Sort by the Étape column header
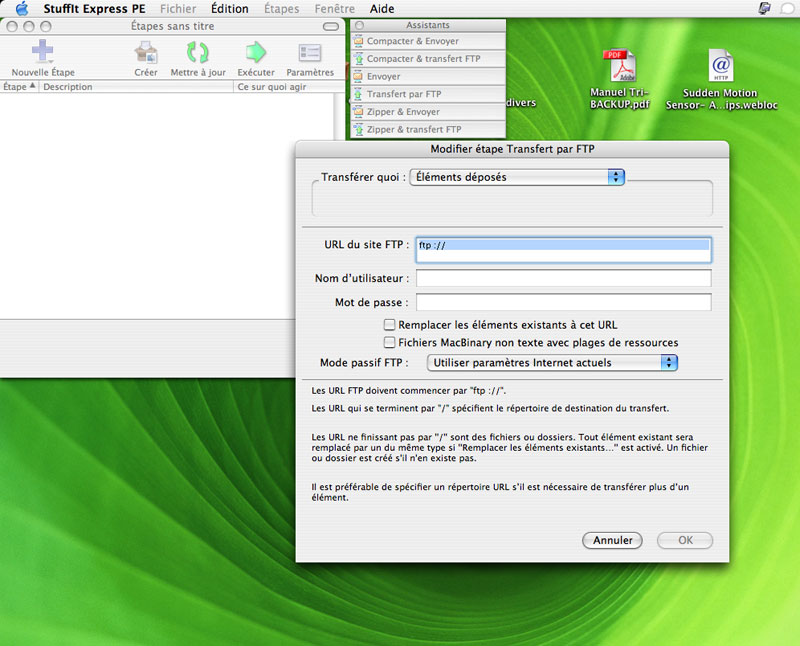Image resolution: width=800 pixels, height=646 pixels. (x=19, y=87)
